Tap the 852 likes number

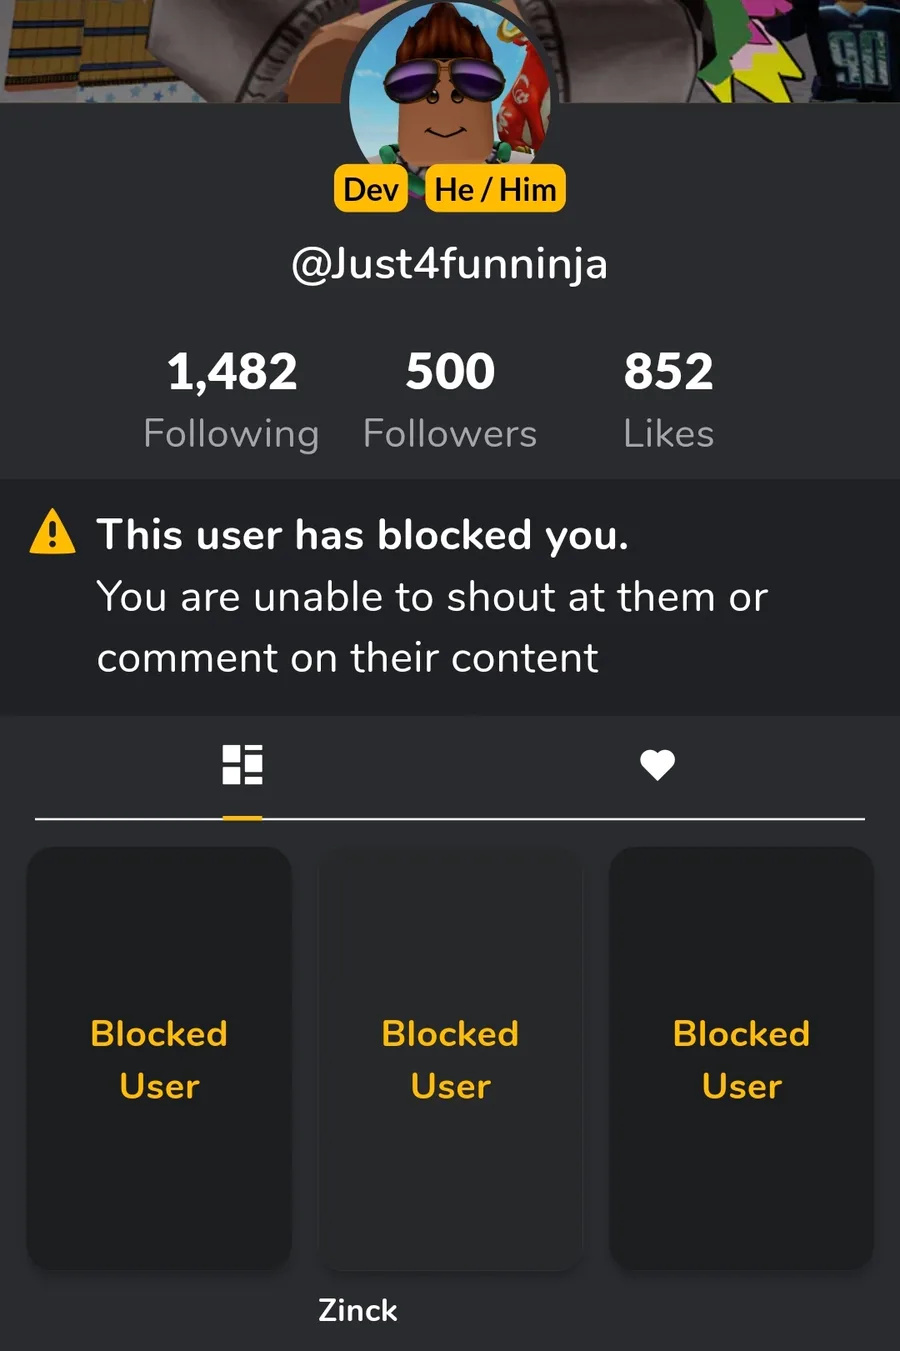coord(668,372)
